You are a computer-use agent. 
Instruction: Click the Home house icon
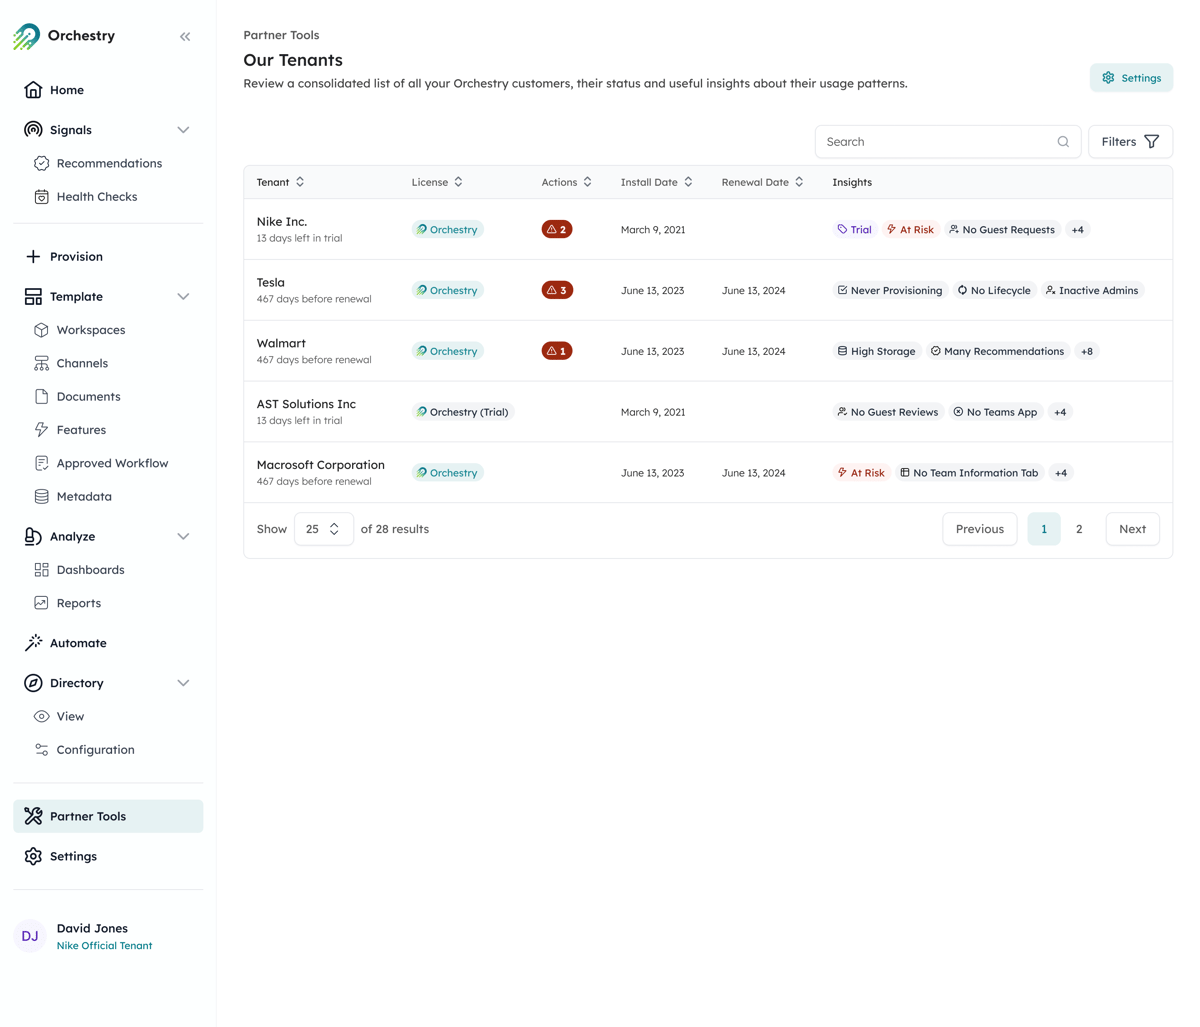tap(33, 90)
